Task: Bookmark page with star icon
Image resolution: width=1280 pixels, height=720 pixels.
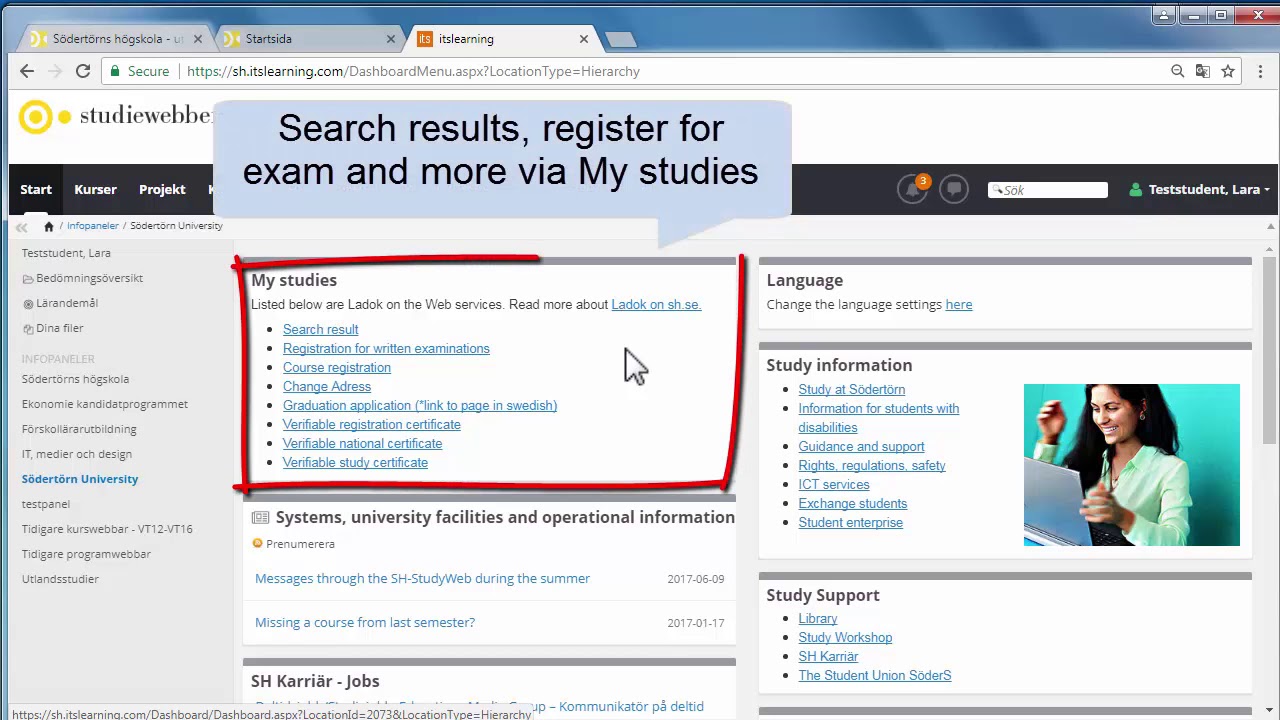Action: [x=1228, y=71]
